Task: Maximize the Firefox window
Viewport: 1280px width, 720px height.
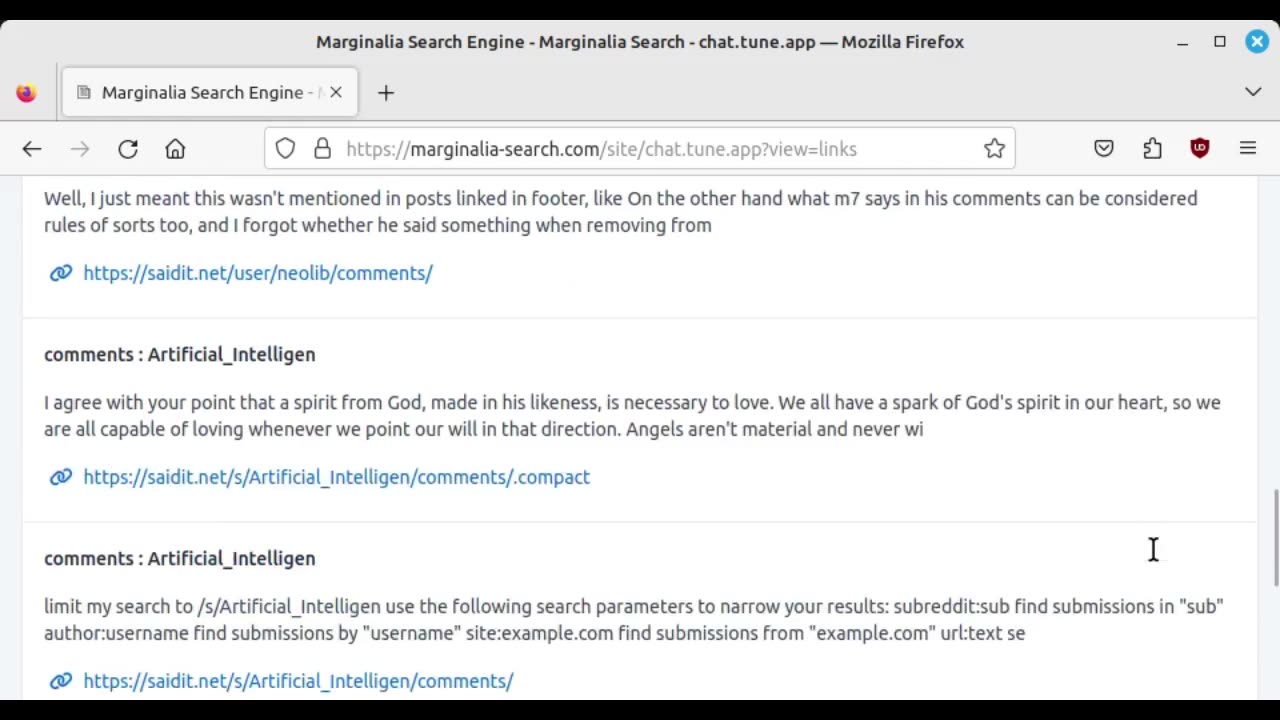Action: click(x=1220, y=42)
